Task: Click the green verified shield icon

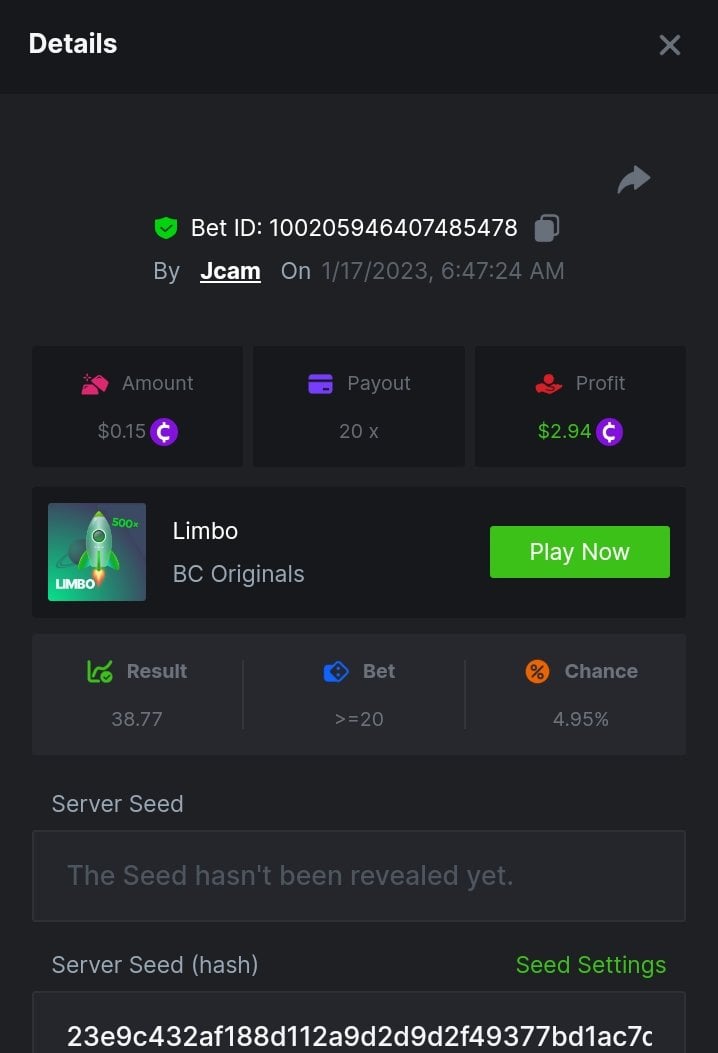Action: (166, 228)
